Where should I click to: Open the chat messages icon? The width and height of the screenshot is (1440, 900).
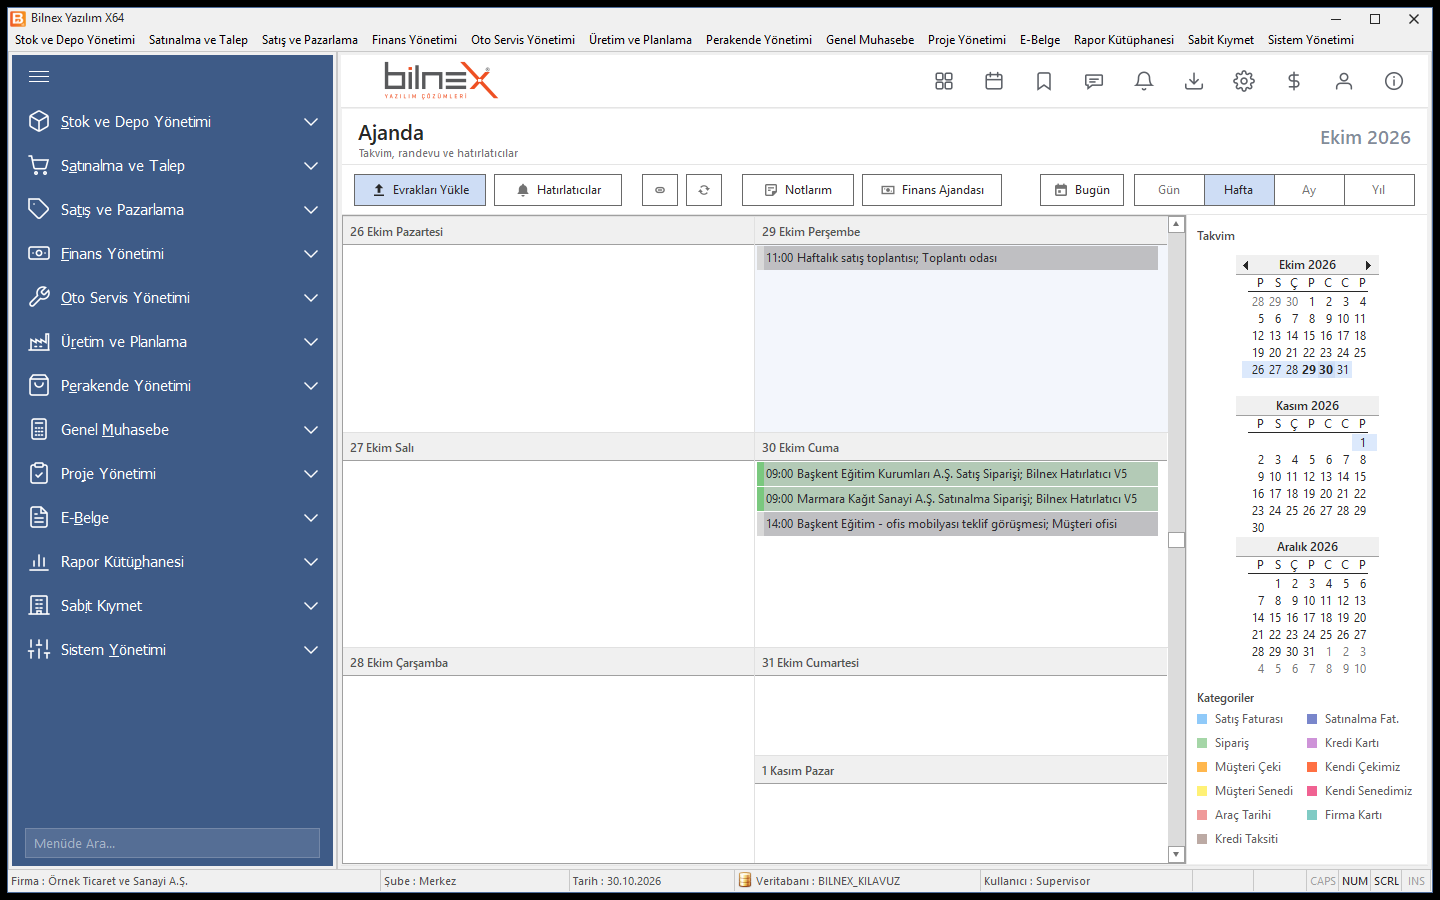[x=1094, y=81]
